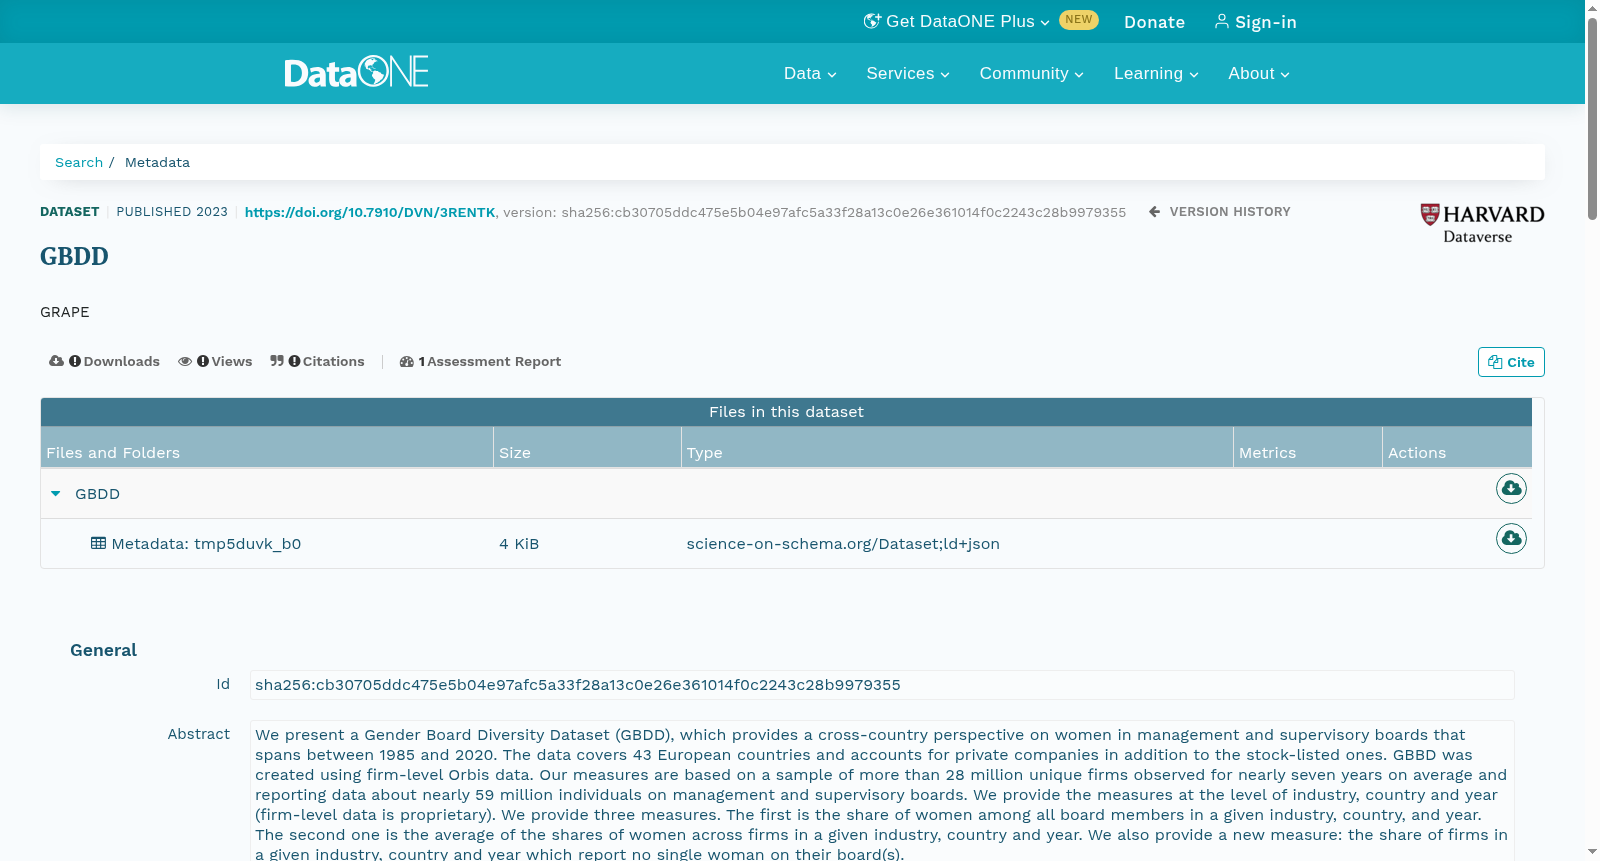1600x861 pixels.
Task: Click the Donate link
Action: pyautogui.click(x=1154, y=22)
